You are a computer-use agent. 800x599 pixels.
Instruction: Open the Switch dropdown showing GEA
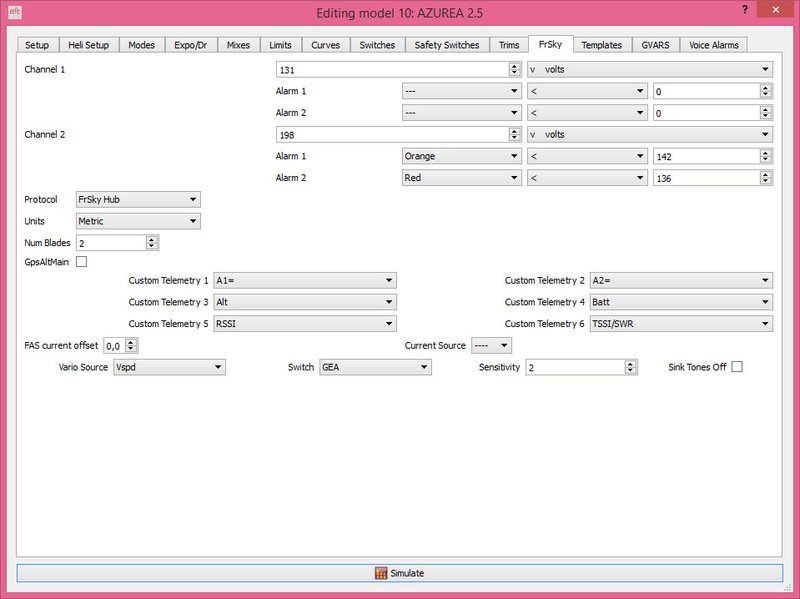pyautogui.click(x=376, y=367)
